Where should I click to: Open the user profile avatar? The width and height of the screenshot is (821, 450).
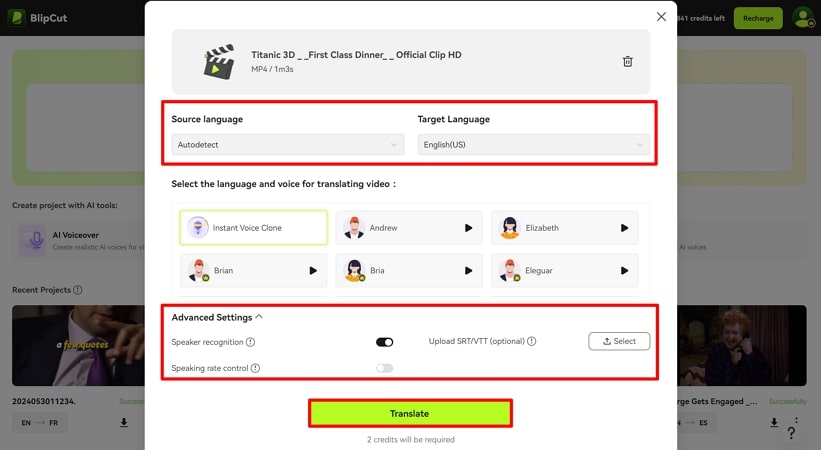point(803,18)
